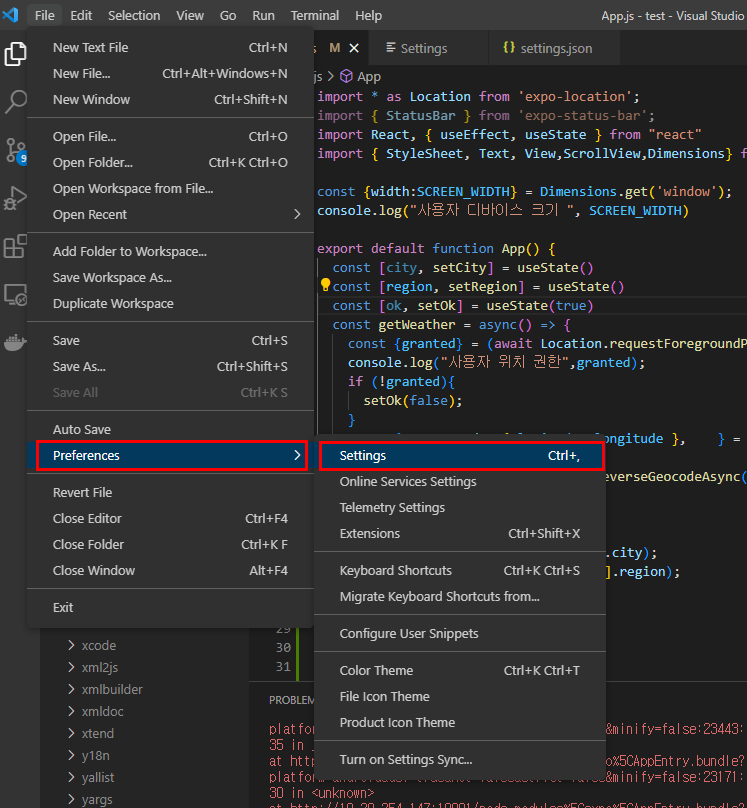Open the Explorer view in activity bar
747x808 pixels.
(15, 54)
